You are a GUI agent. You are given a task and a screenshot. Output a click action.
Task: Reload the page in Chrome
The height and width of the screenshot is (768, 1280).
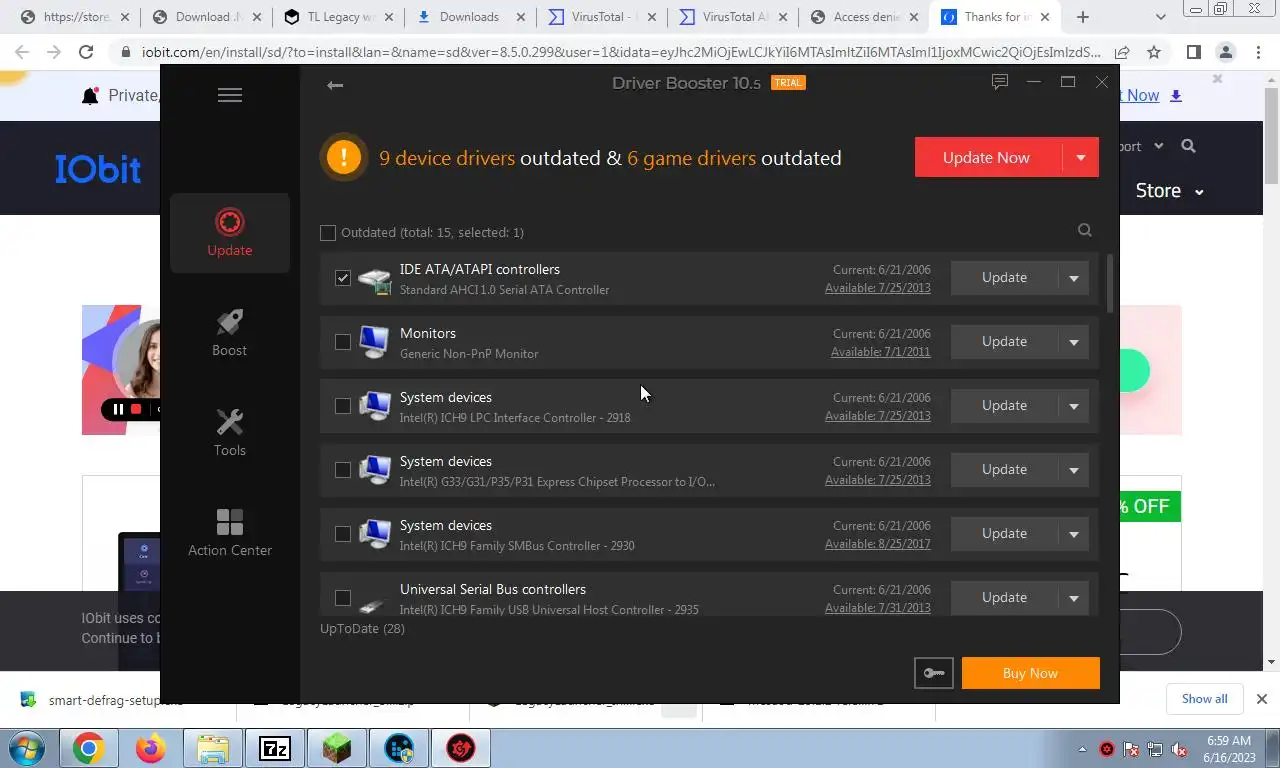[86, 52]
